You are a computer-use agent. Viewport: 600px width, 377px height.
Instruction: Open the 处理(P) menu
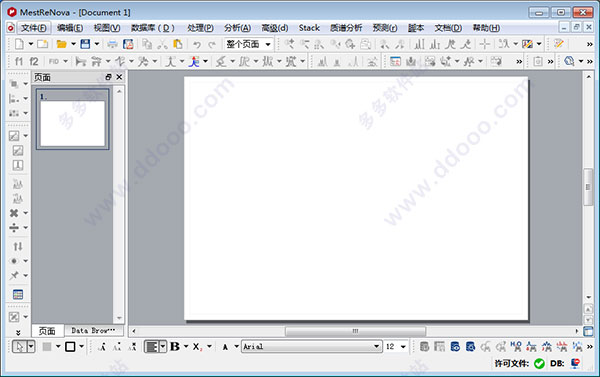pos(200,28)
